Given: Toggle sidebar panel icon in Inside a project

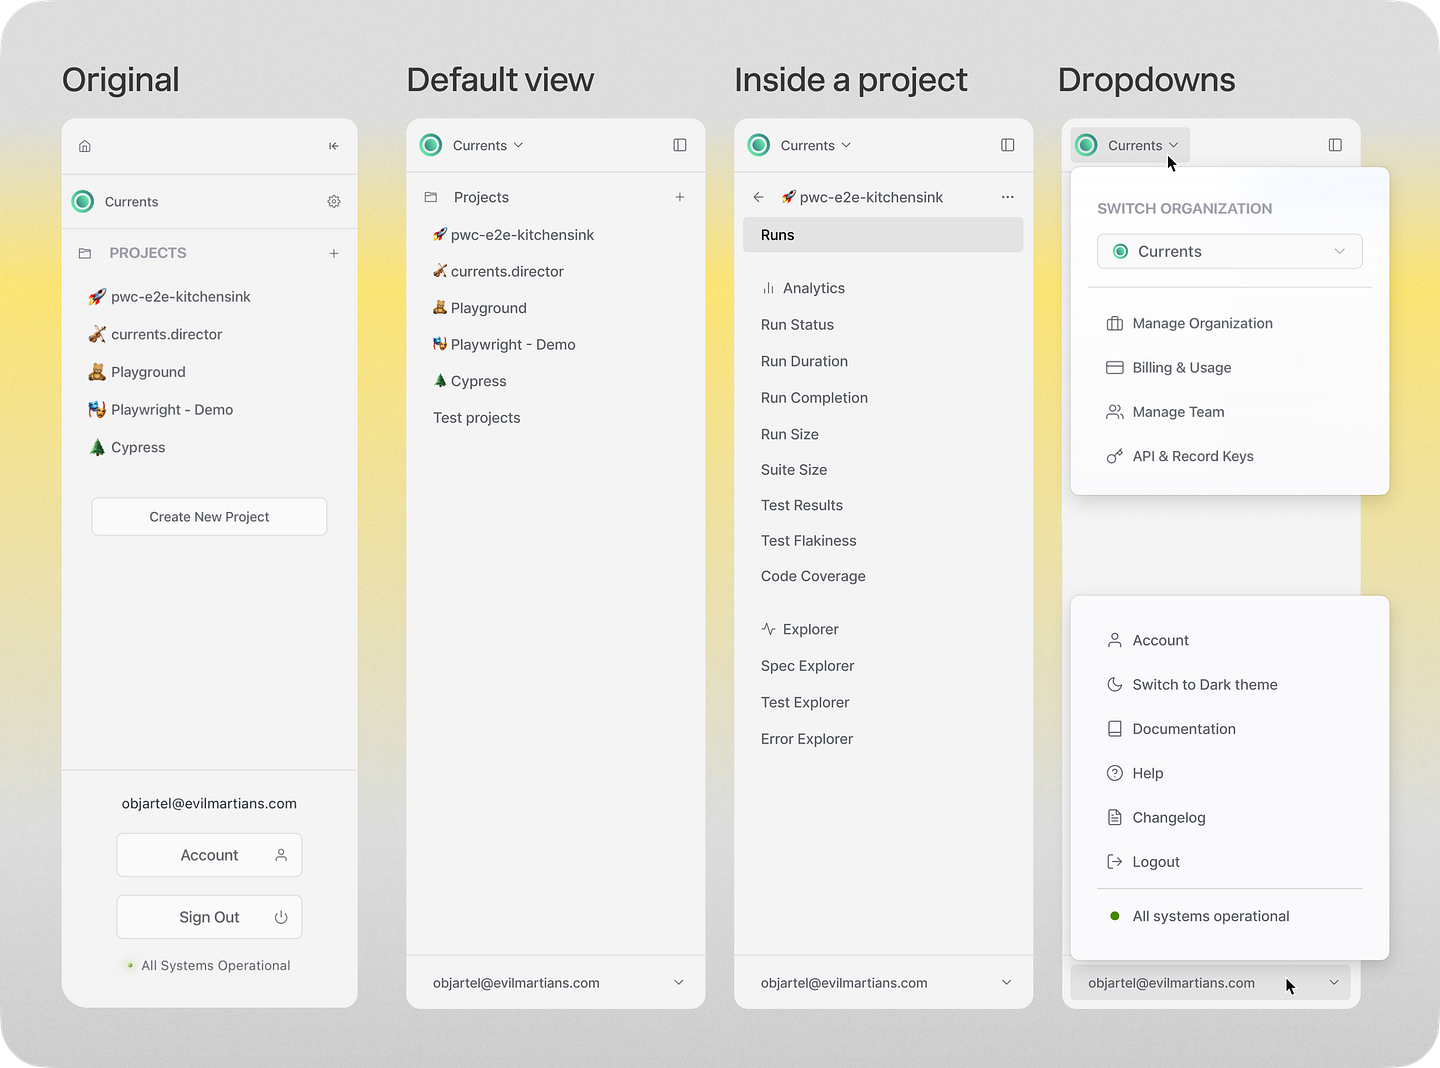Looking at the screenshot, I should tap(1008, 145).
